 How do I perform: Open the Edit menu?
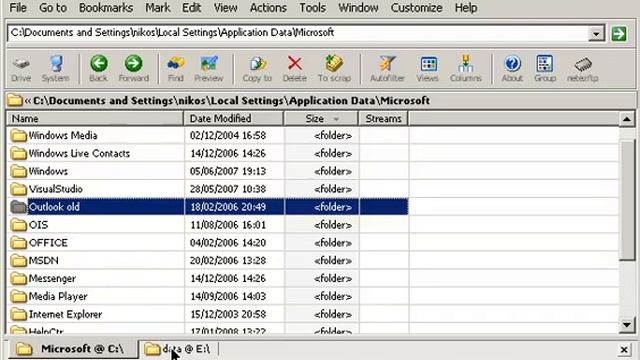click(191, 8)
